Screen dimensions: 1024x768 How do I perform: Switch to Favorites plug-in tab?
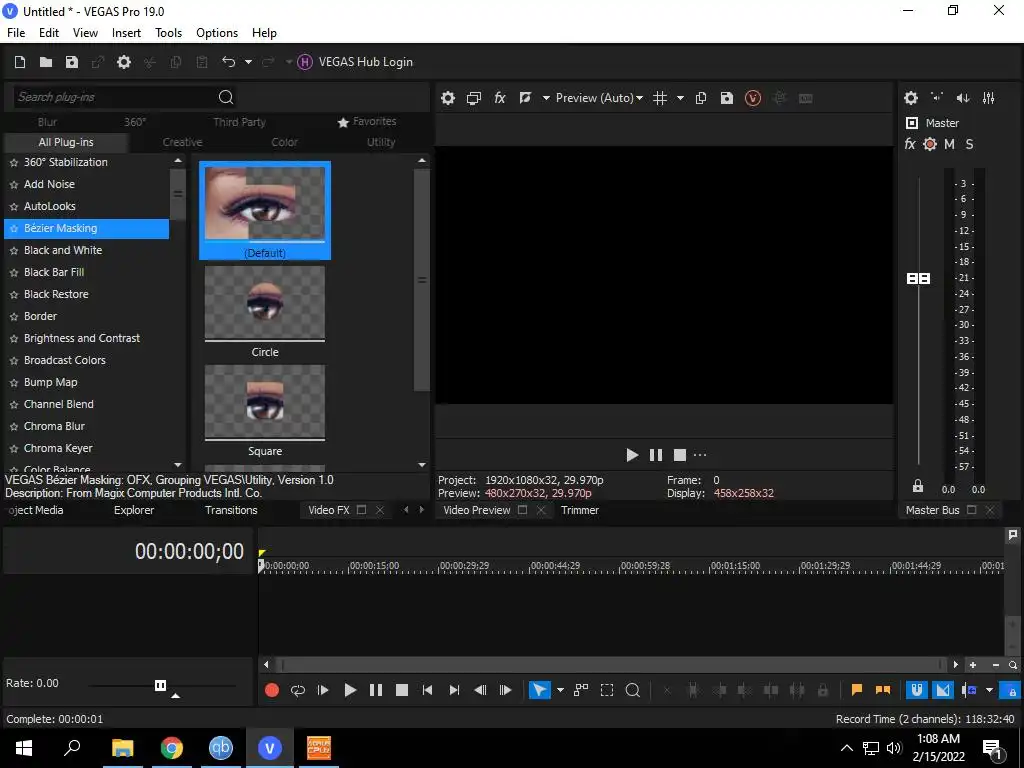pos(367,121)
